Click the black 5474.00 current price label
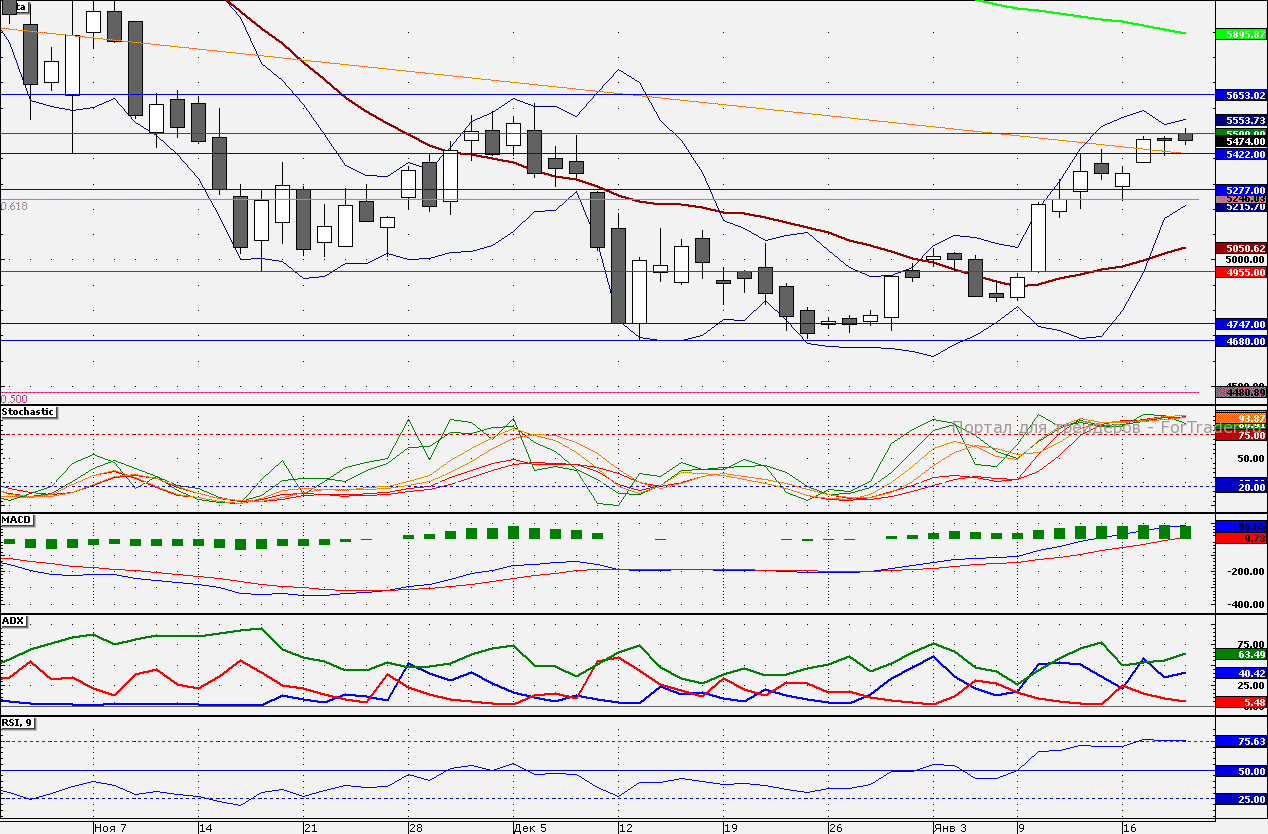The height and width of the screenshot is (834, 1268). (1240, 142)
